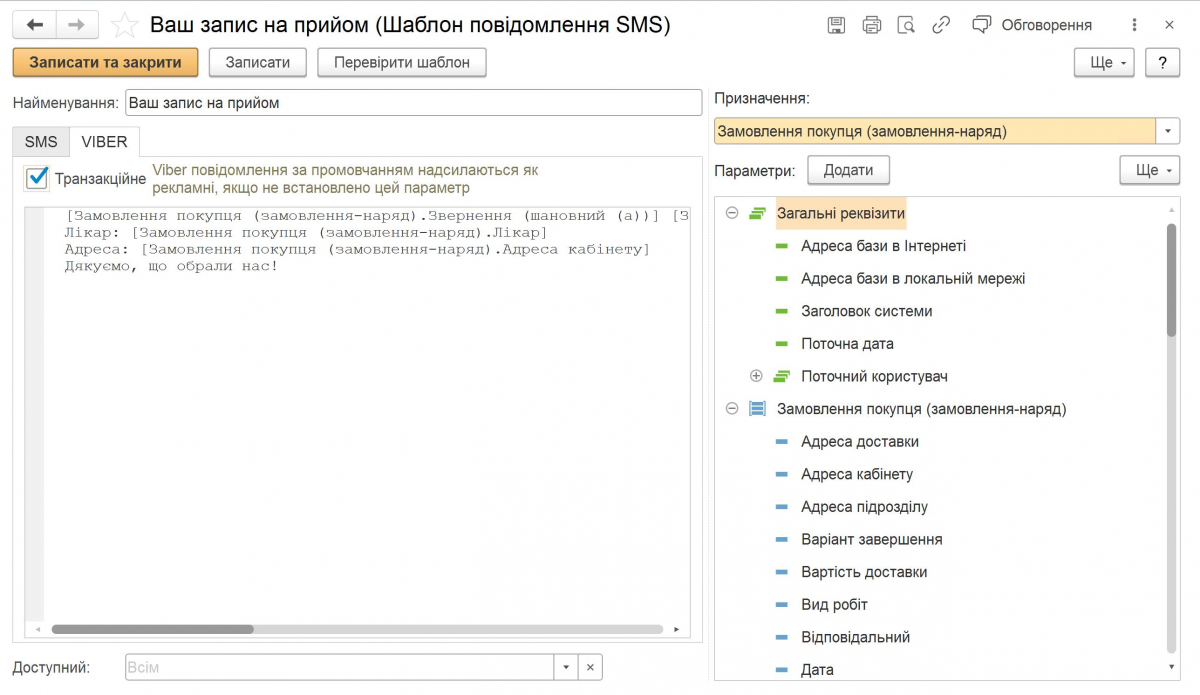Open the Призначення dropdown list
The image size is (1200, 695).
coord(1168,131)
